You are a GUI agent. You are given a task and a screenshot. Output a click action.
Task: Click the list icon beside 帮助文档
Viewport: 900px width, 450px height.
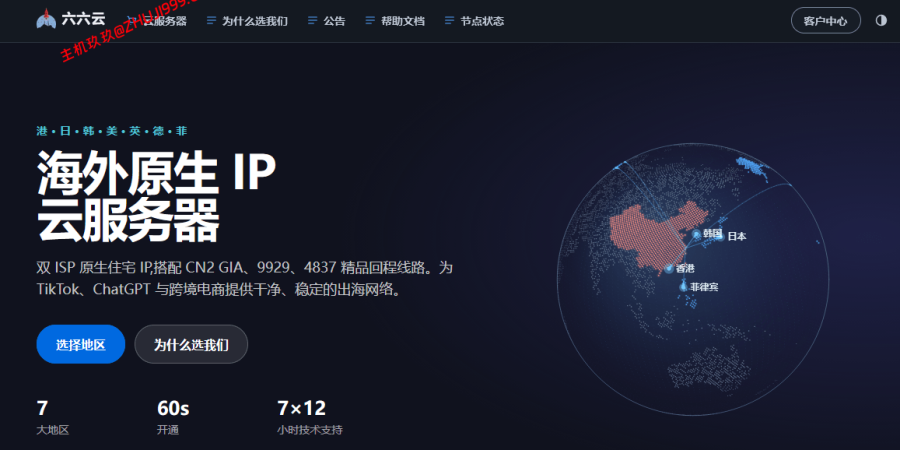[370, 21]
